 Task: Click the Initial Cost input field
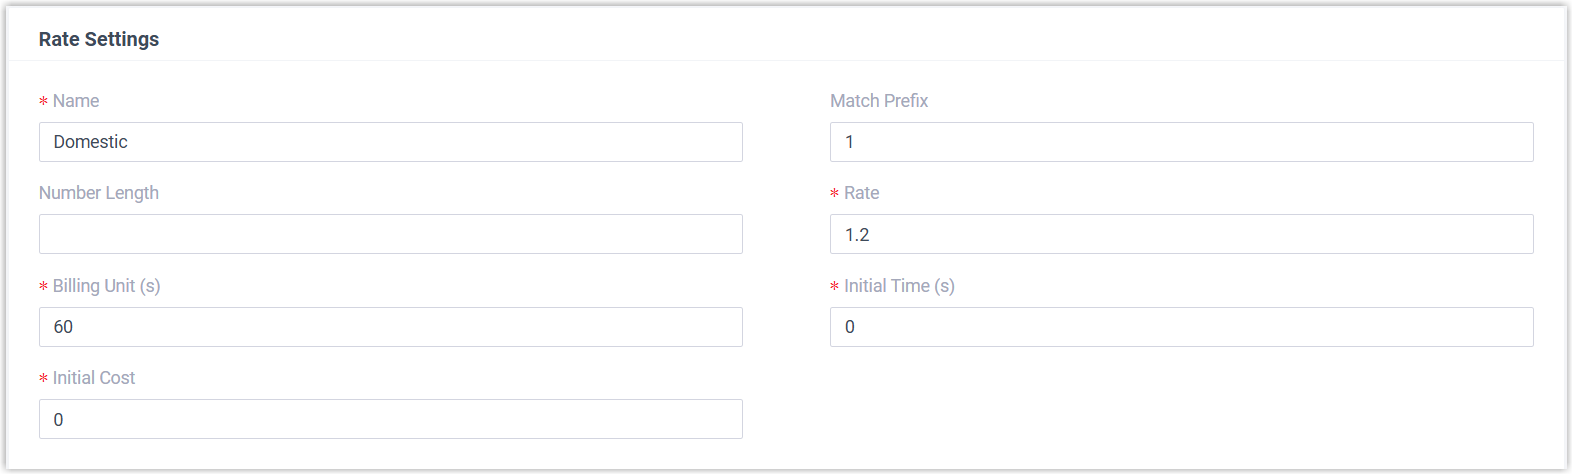(x=390, y=419)
